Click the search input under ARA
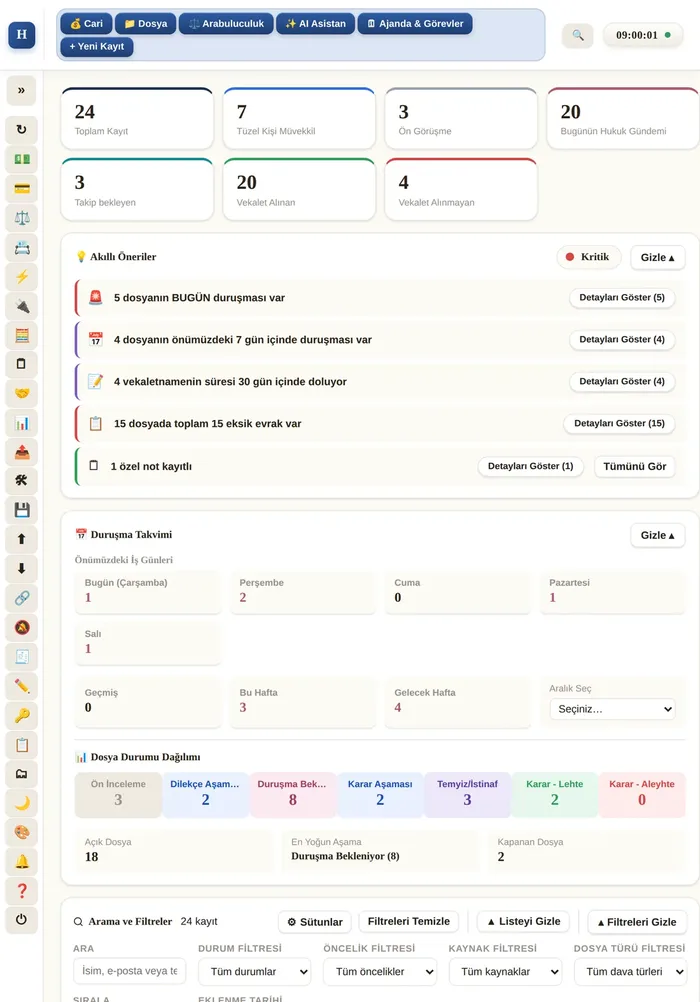The height and width of the screenshot is (1002, 700). (129, 971)
